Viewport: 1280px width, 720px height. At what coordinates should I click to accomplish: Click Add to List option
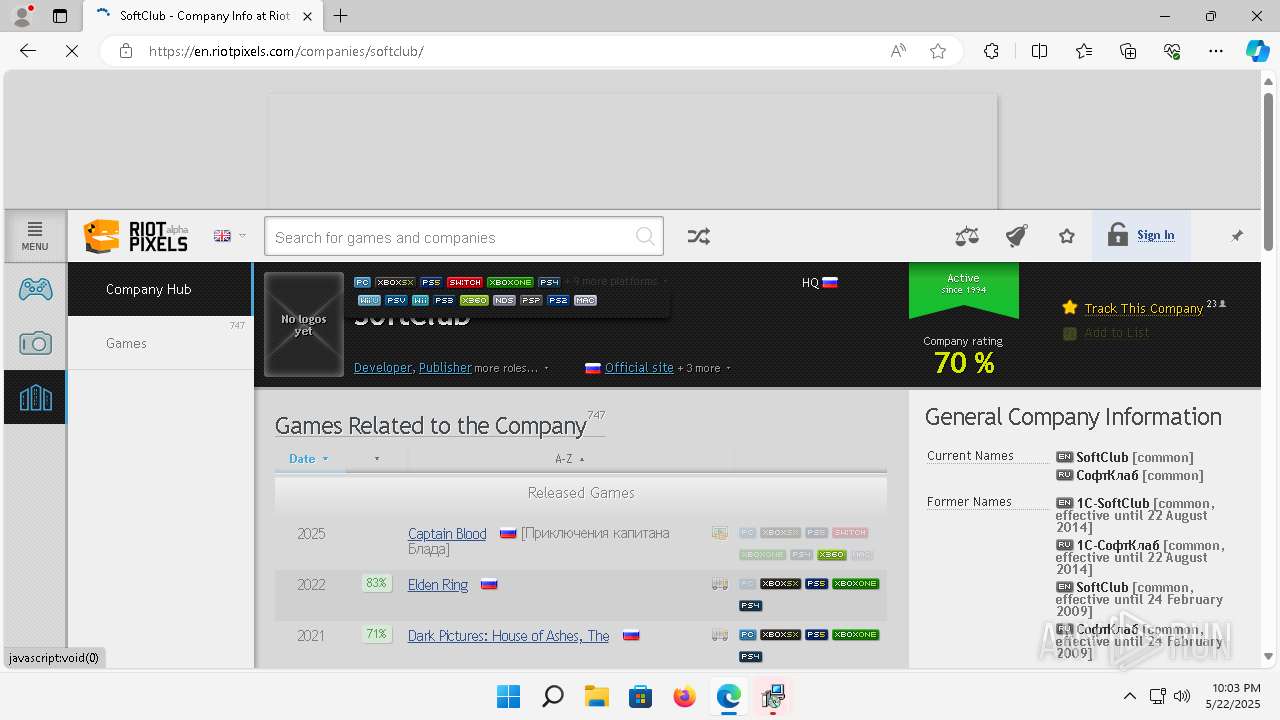[x=1116, y=333]
